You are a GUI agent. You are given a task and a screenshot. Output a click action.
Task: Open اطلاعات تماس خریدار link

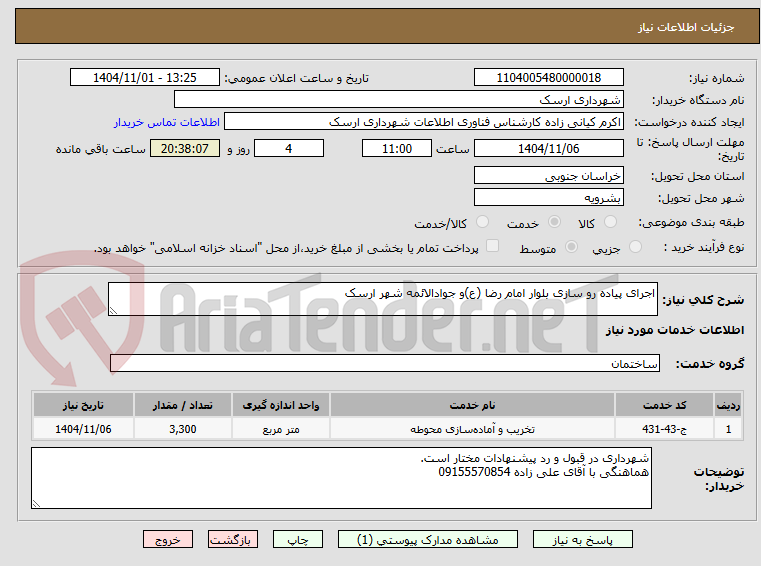pos(166,122)
